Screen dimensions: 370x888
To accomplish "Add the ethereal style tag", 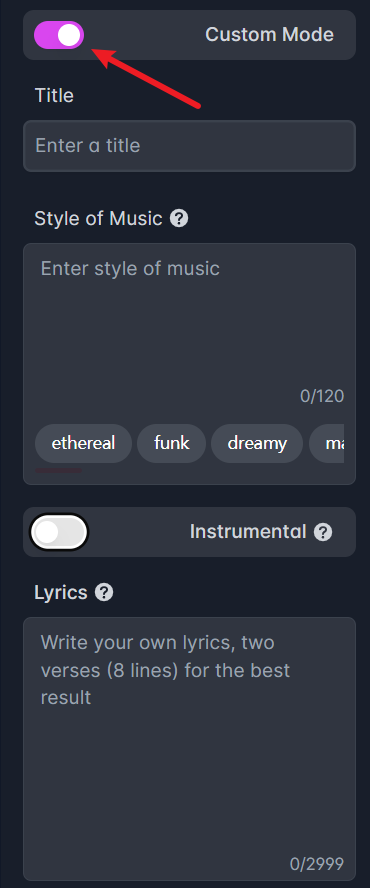I will pyautogui.click(x=83, y=443).
